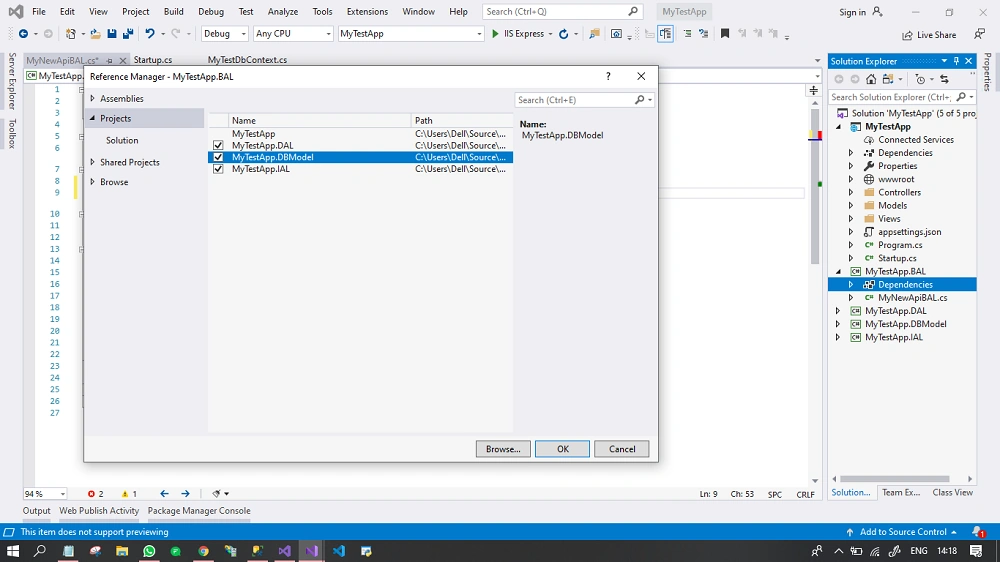Click Home icon in Solution Explorer
The height and width of the screenshot is (562, 1000).
click(871, 79)
